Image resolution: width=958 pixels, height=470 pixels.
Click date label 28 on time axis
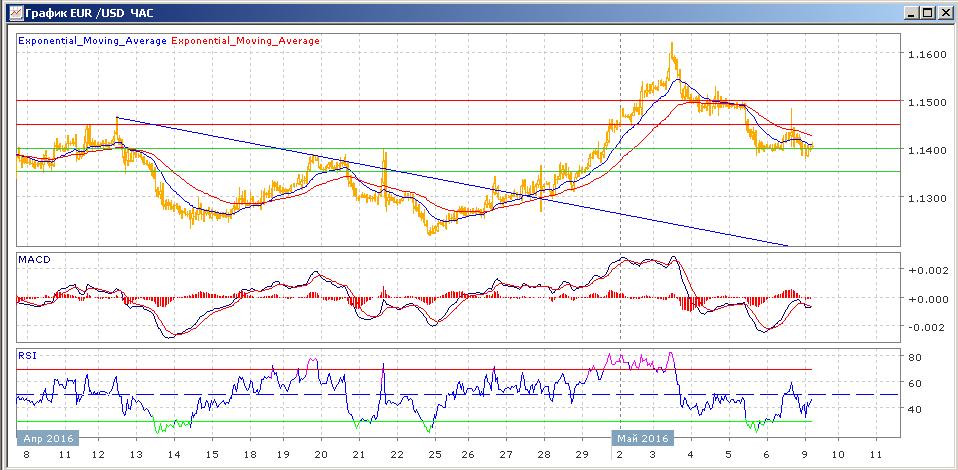544,455
